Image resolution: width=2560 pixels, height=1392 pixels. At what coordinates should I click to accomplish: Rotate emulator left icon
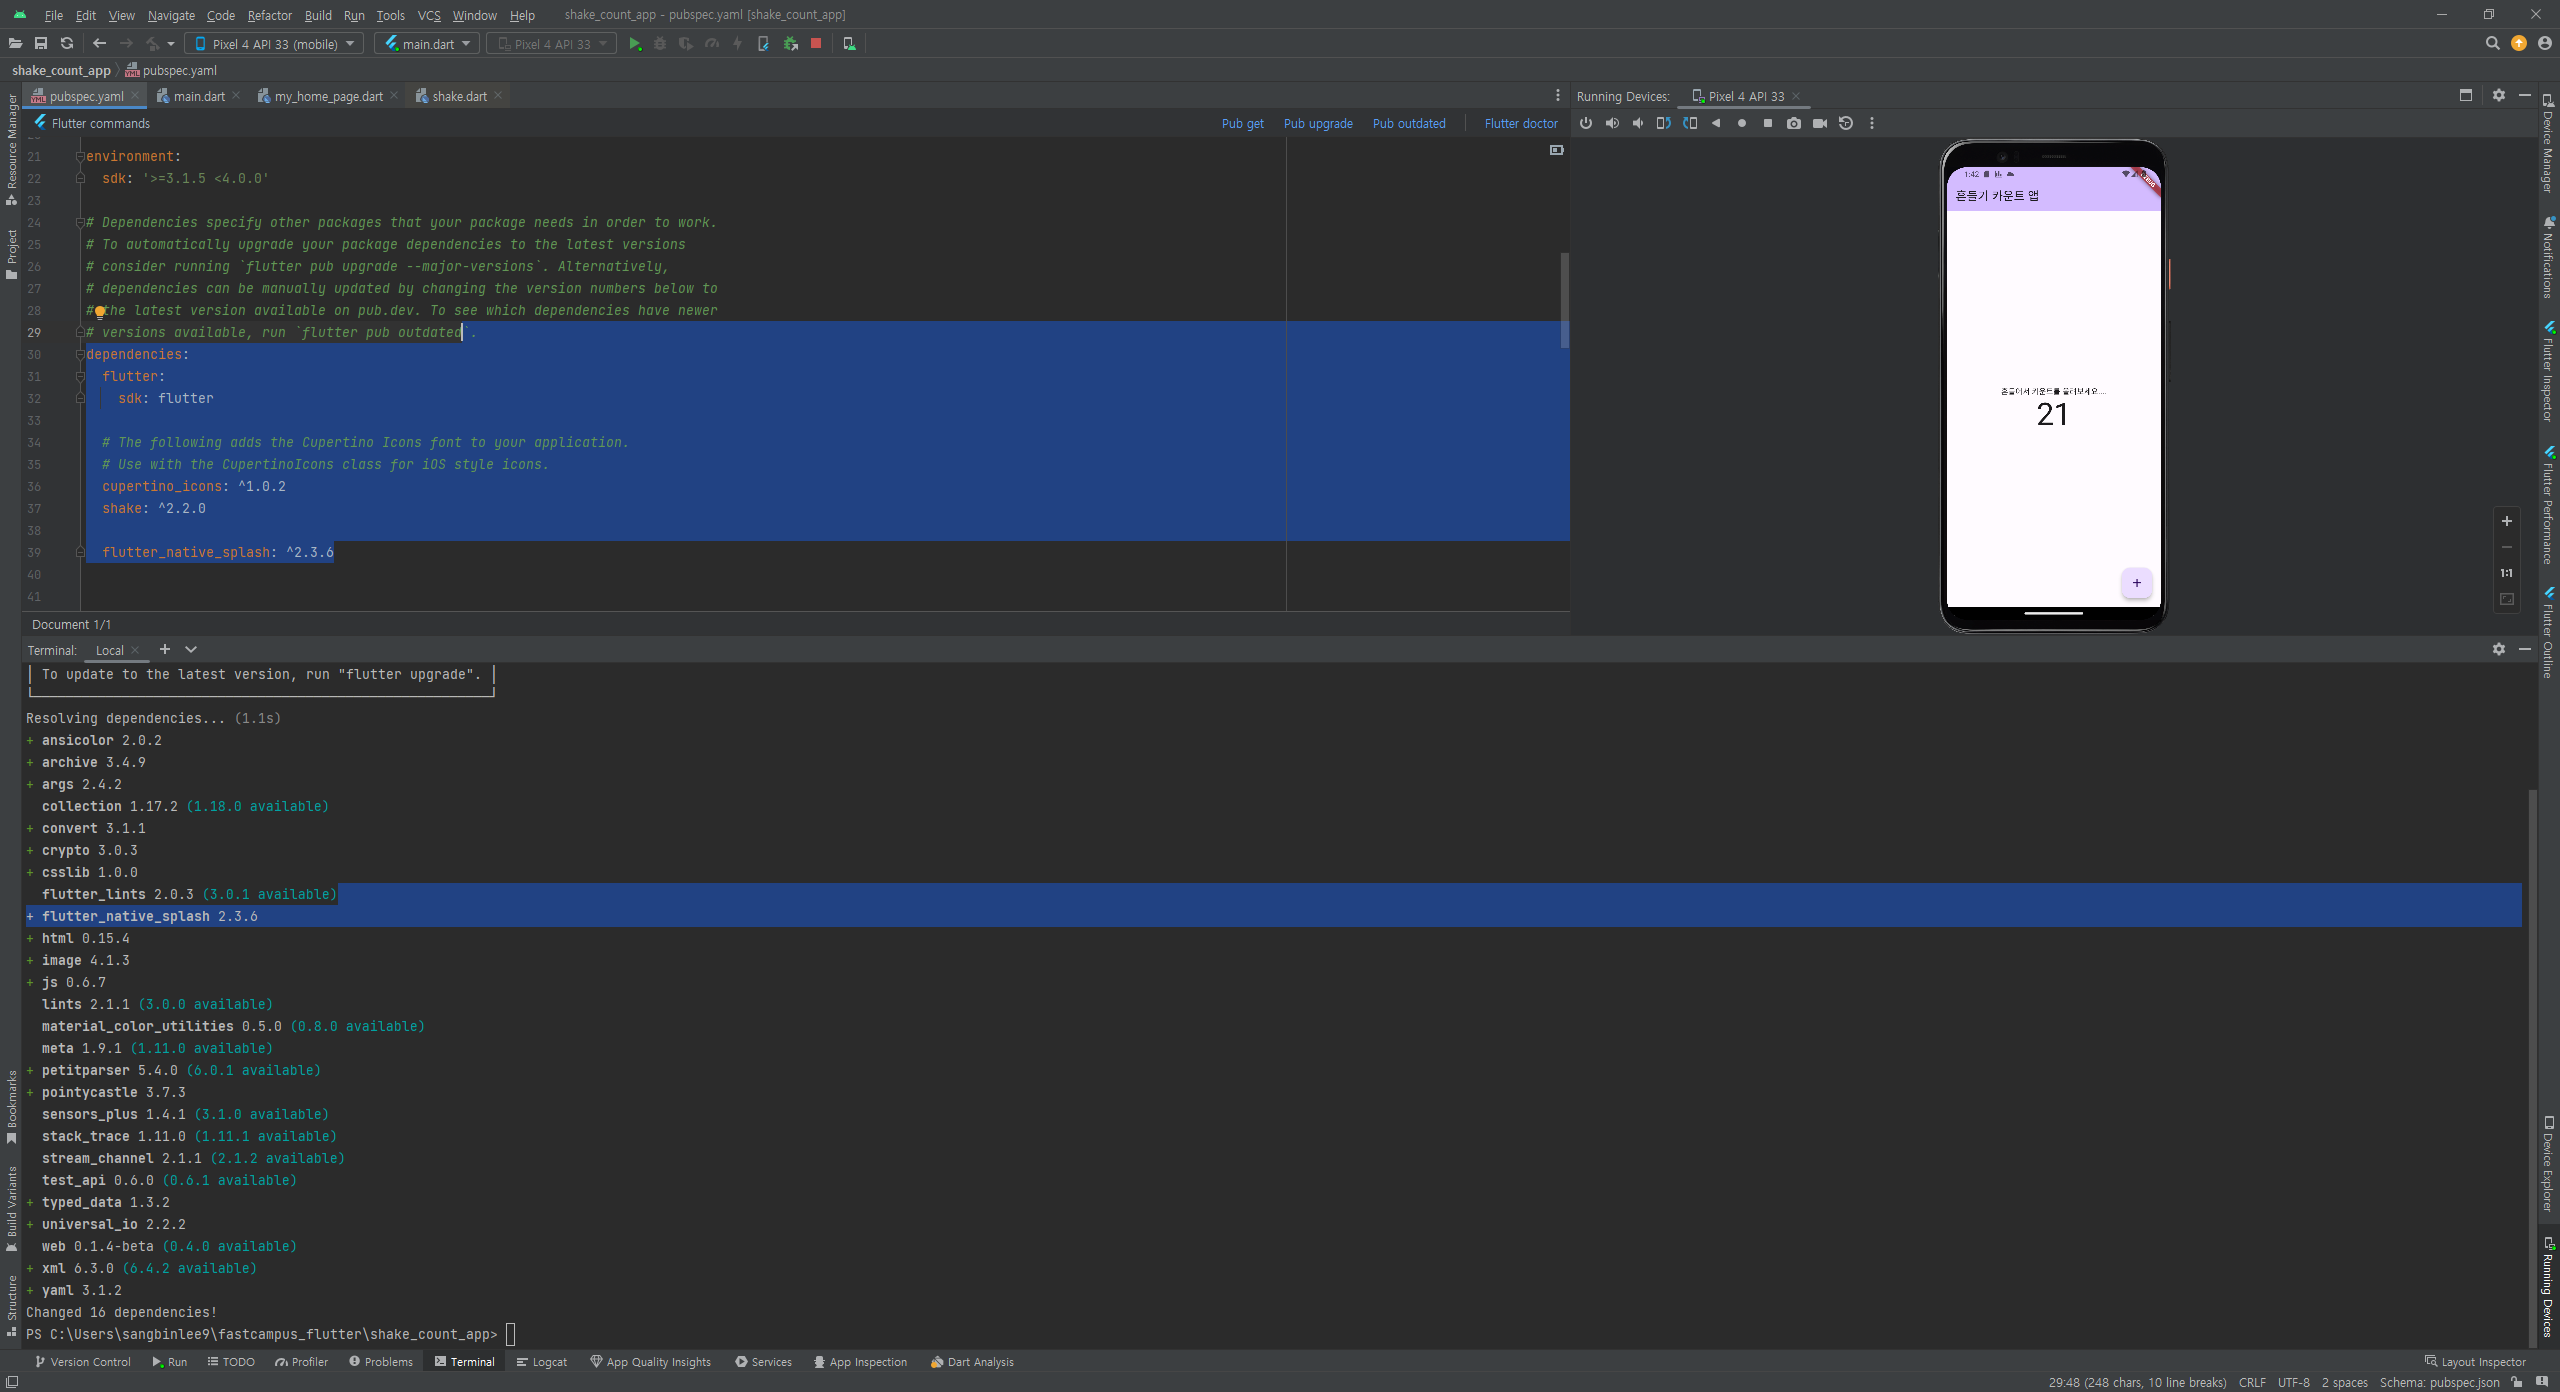(x=1664, y=123)
